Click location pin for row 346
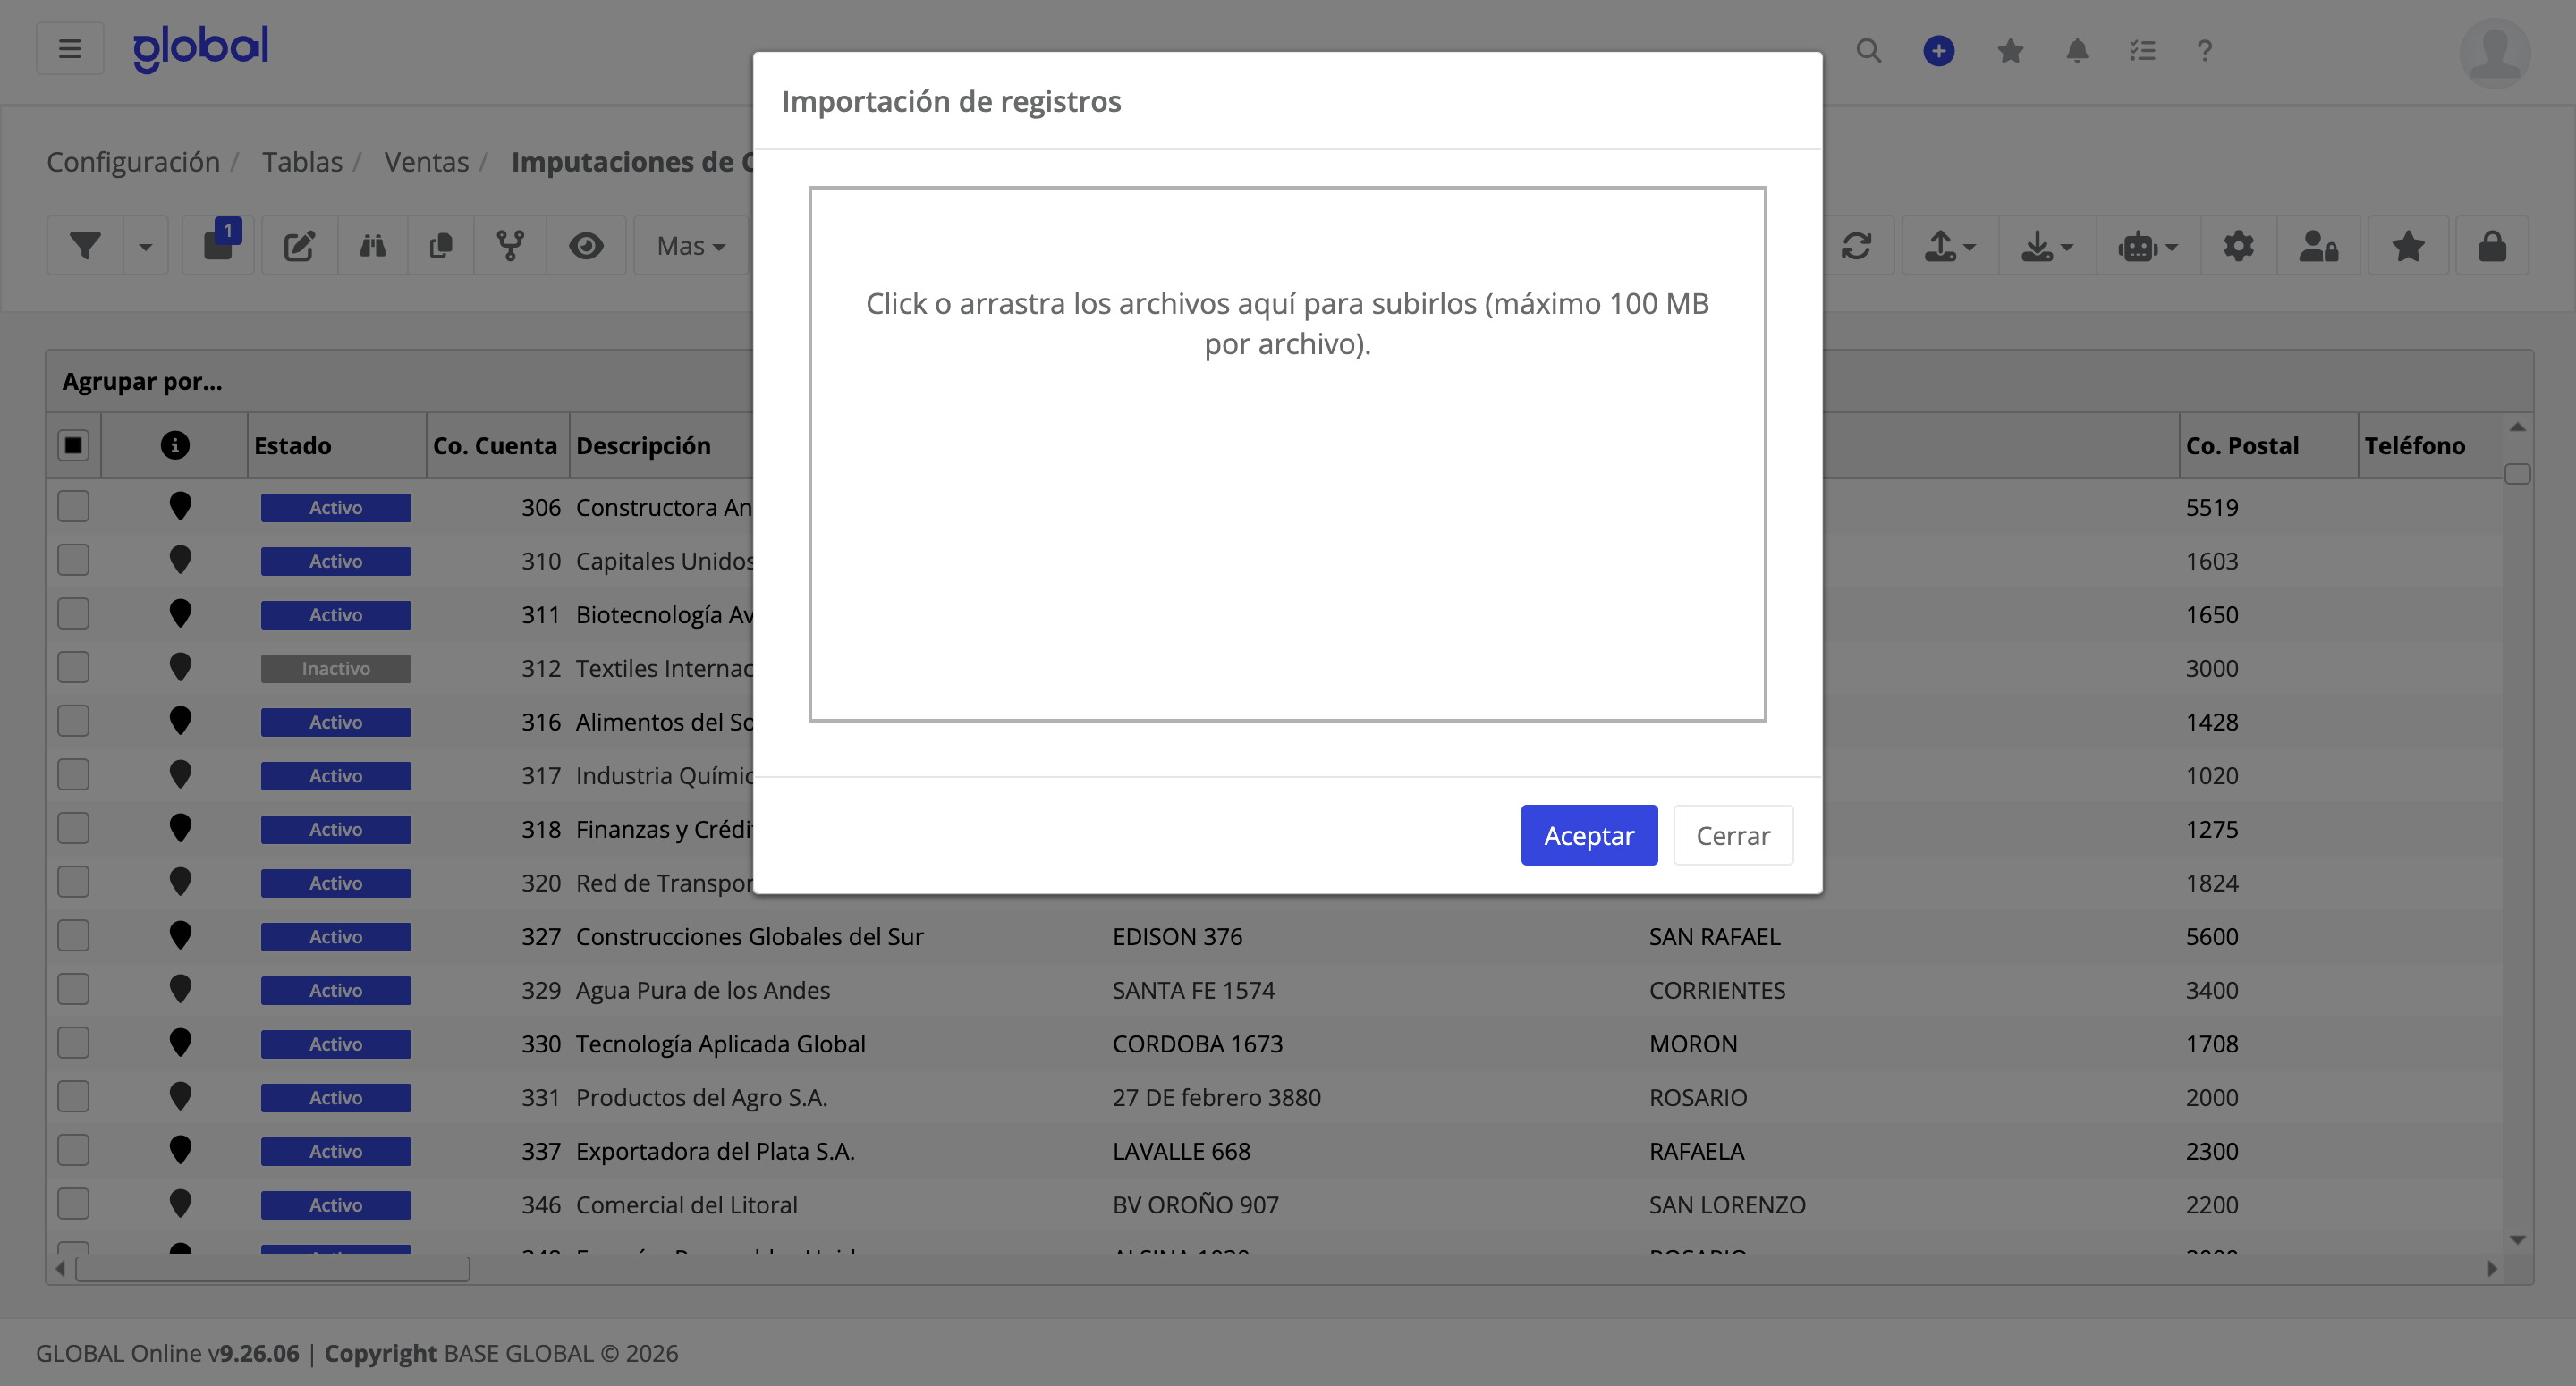 (x=180, y=1203)
